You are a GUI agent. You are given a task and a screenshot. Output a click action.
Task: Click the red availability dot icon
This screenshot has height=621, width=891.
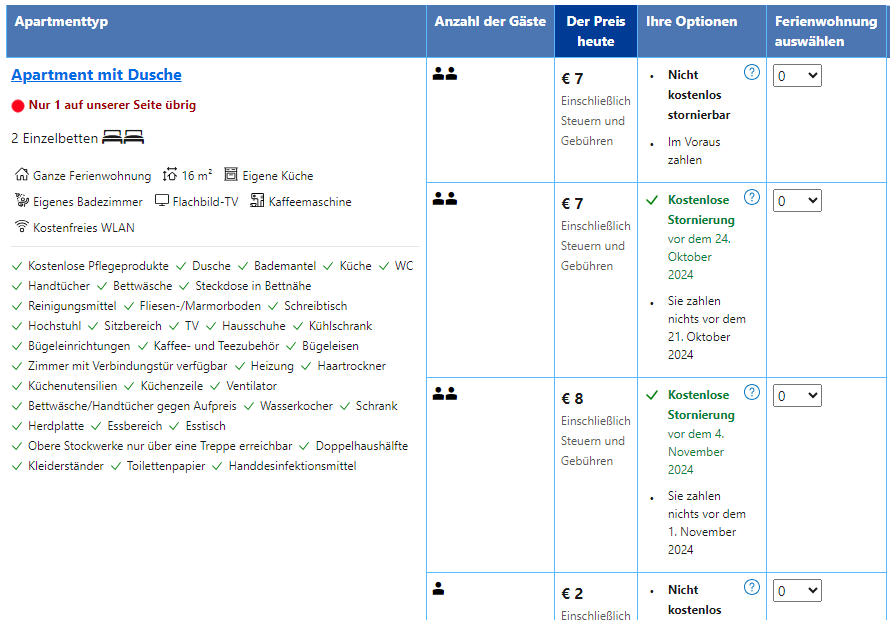[17, 106]
